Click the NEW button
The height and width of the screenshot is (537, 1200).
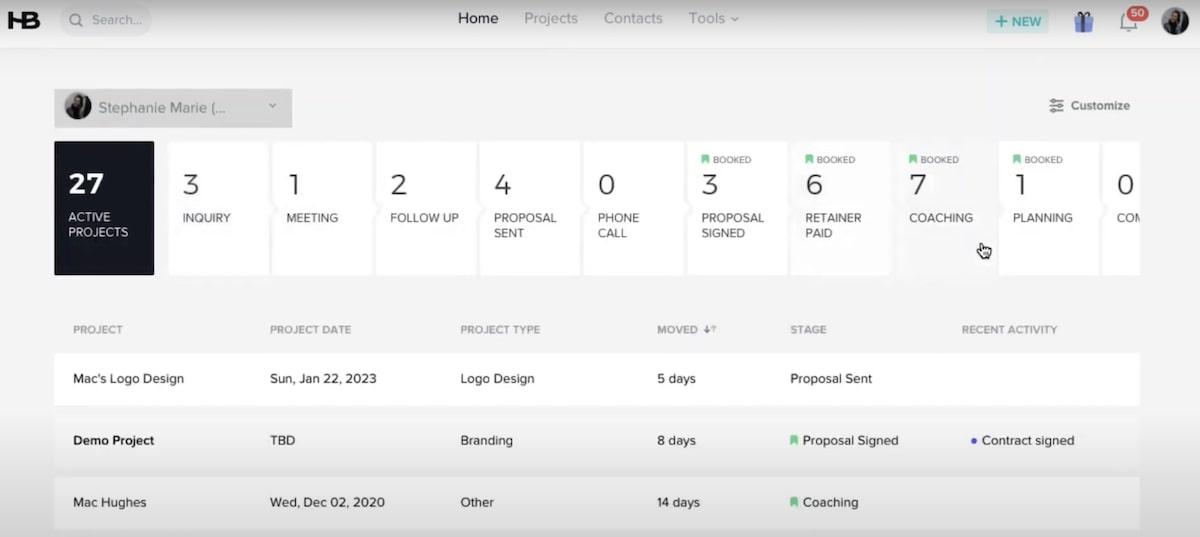point(1018,21)
